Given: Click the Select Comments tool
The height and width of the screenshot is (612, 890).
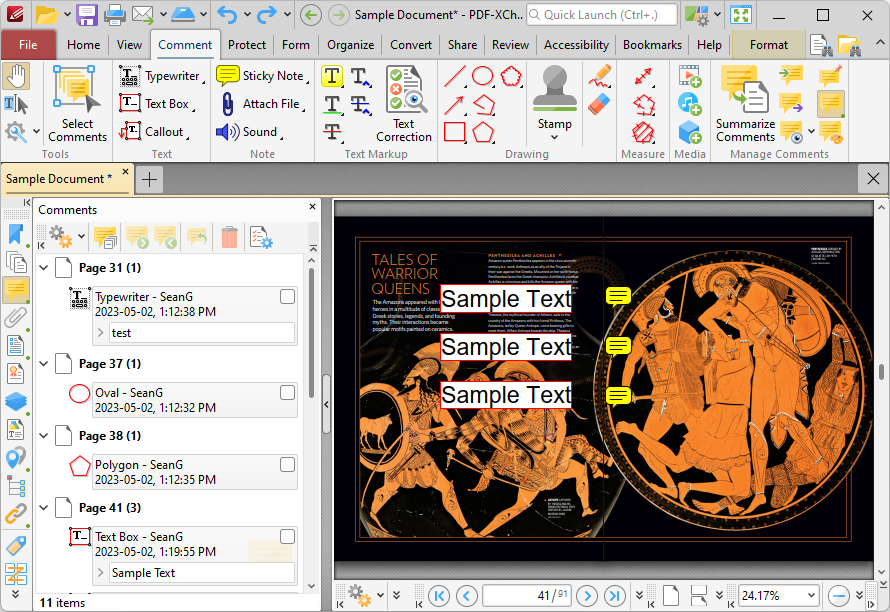Looking at the screenshot, I should 77,103.
